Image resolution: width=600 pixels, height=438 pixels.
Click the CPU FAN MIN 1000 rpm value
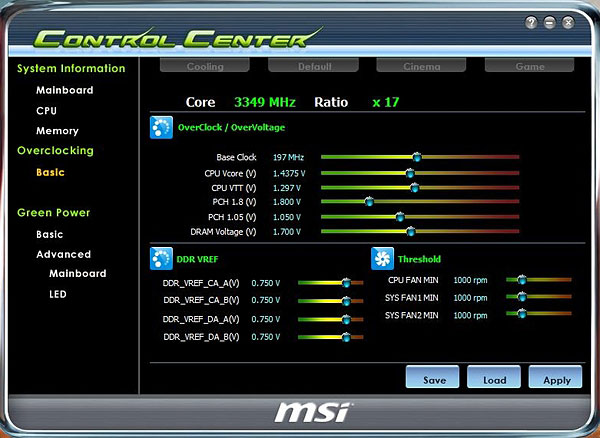click(470, 280)
